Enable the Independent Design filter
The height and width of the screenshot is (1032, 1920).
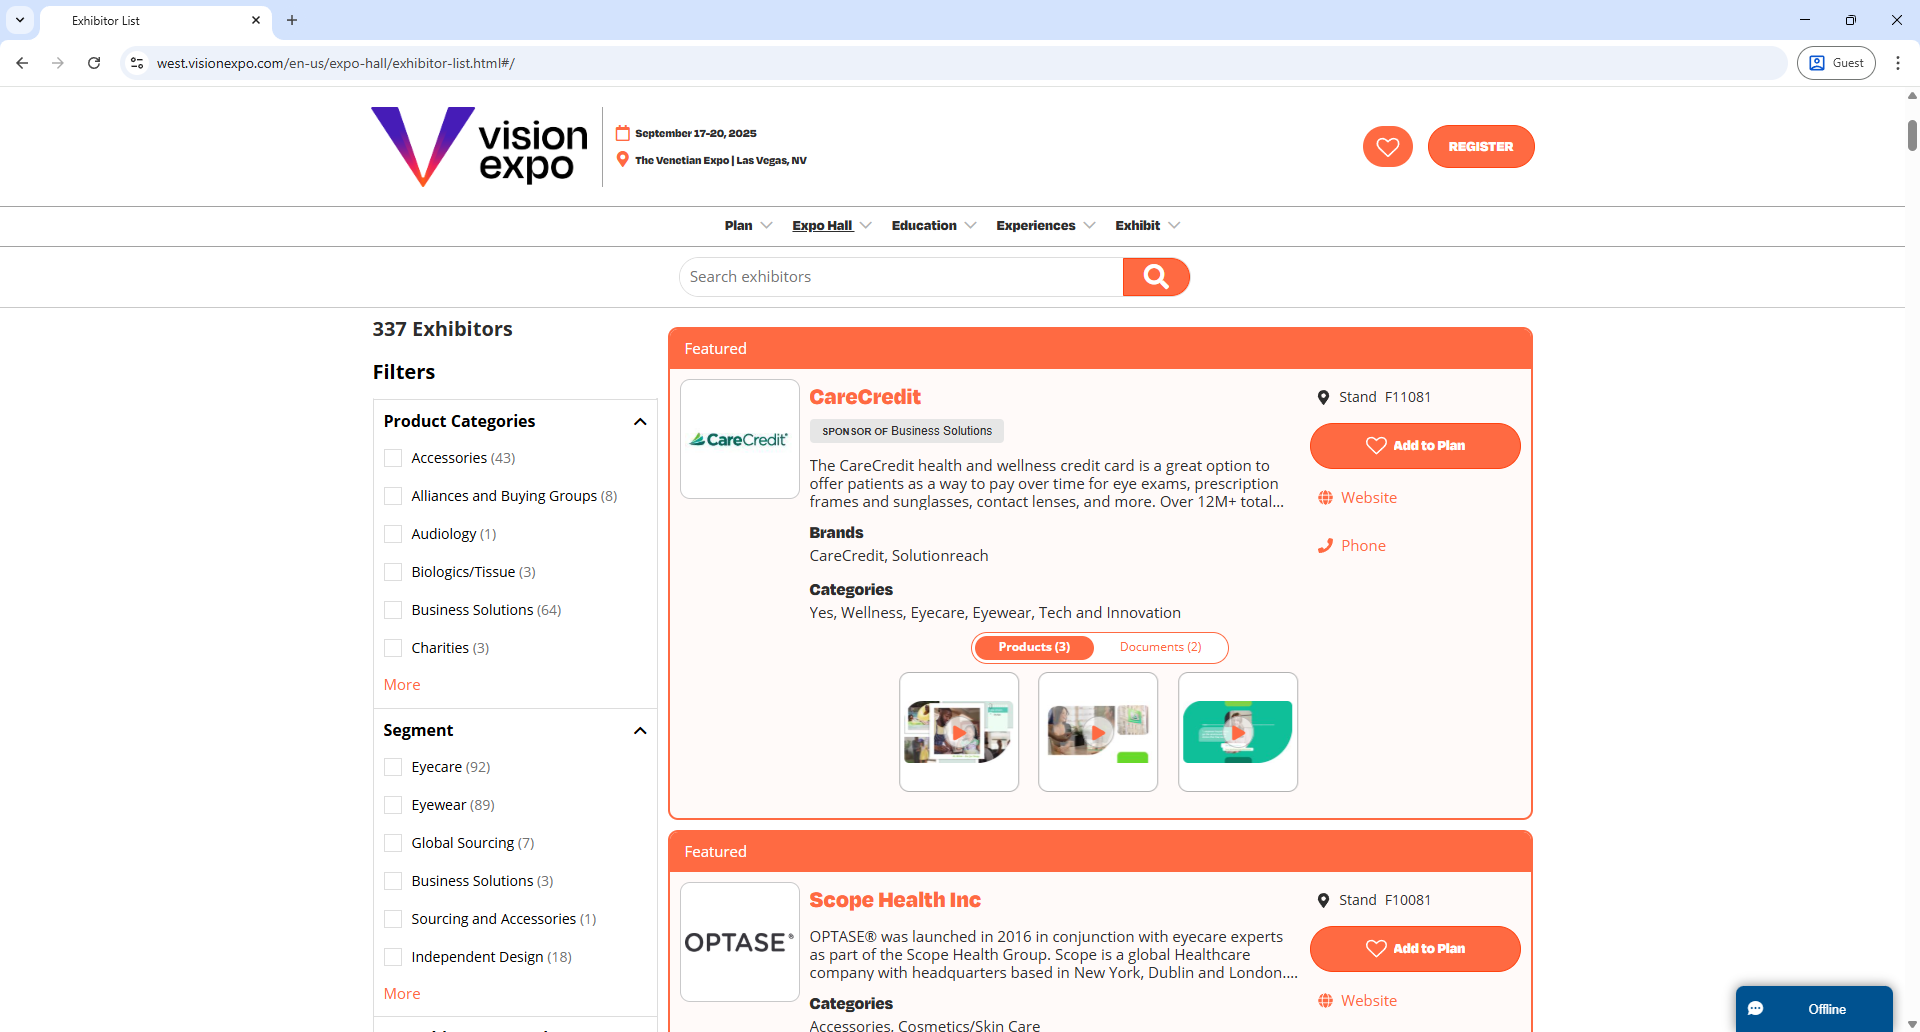tap(393, 956)
